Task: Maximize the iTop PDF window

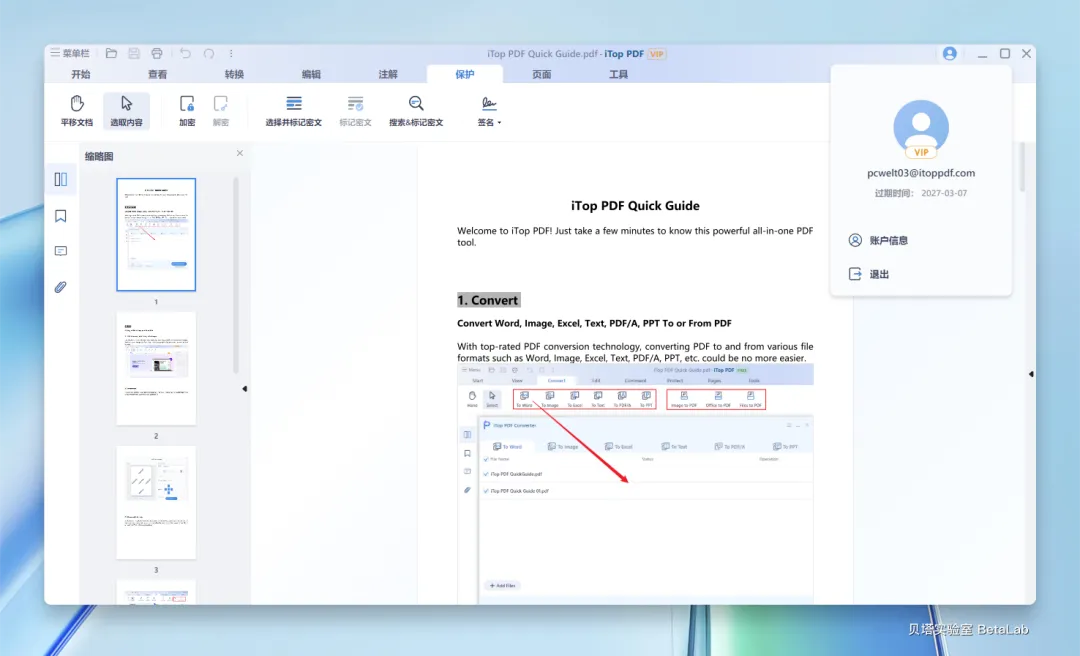Action: pos(1005,54)
